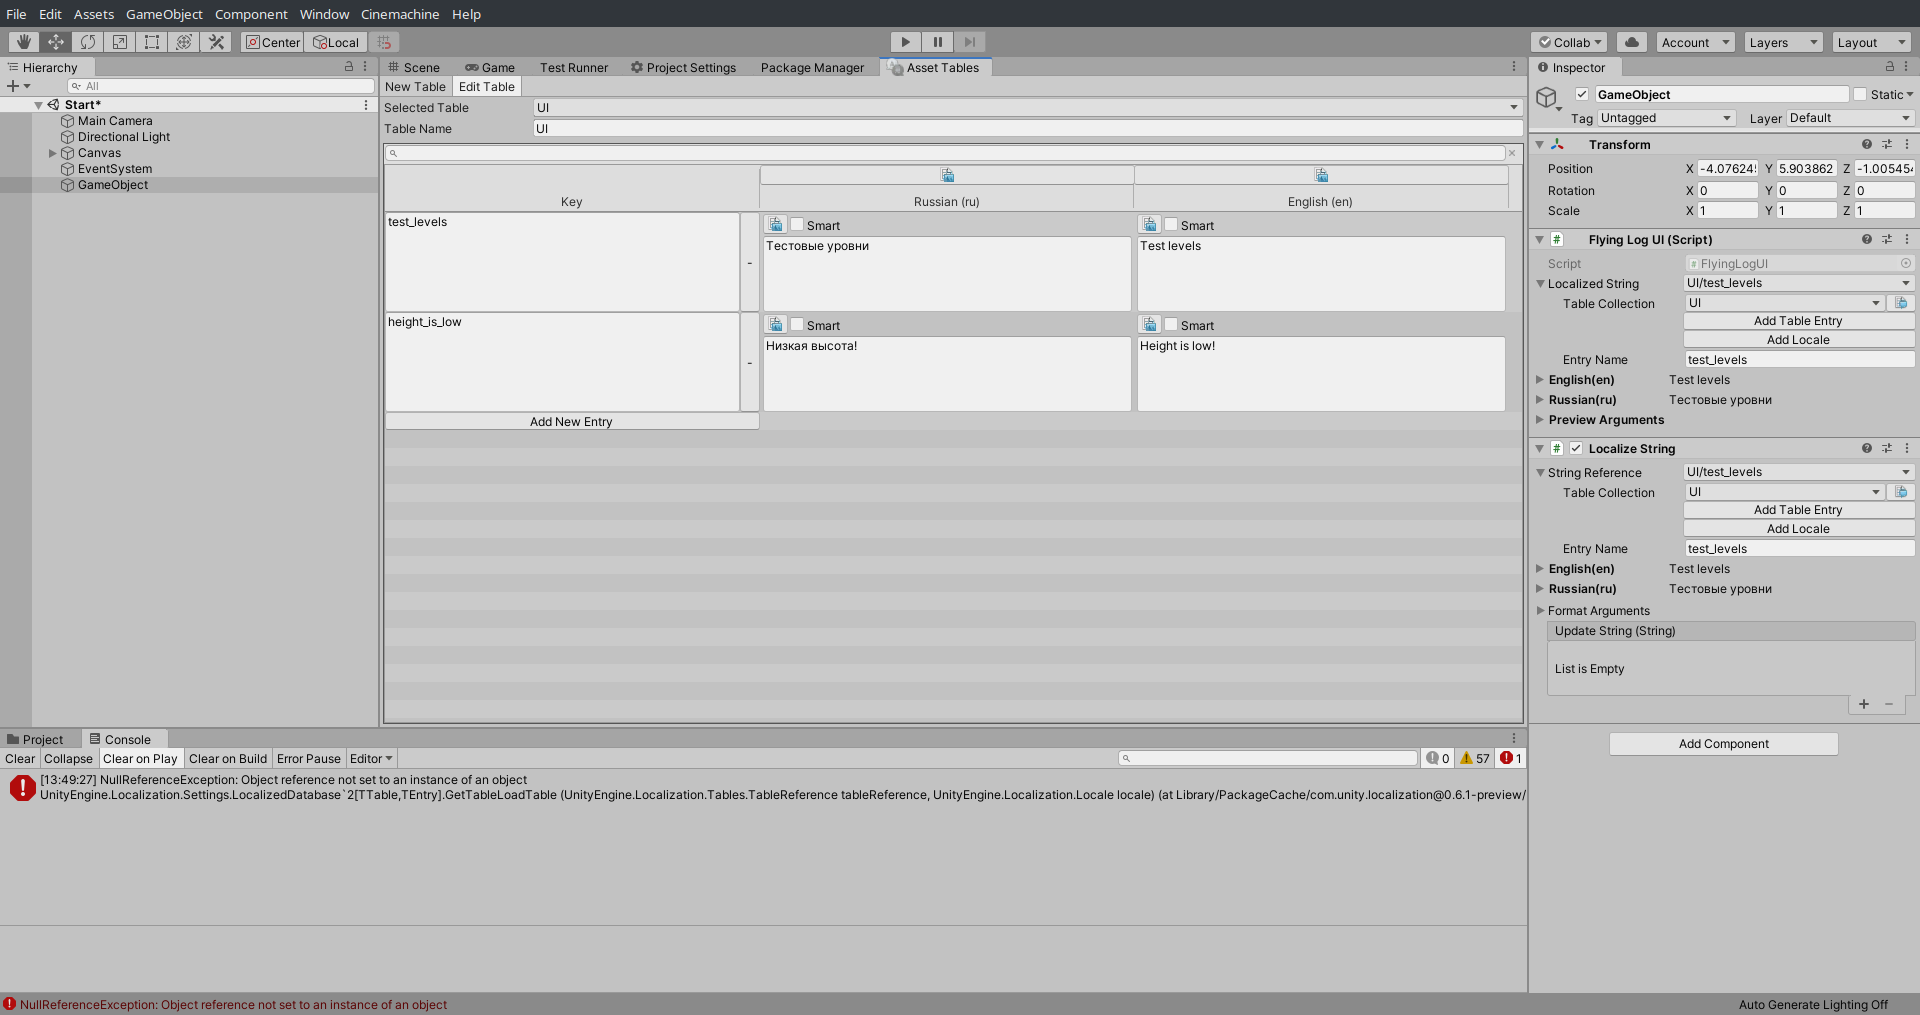Click Add Table Entry under Flying Log UI
The image size is (1920, 1015).
(1798, 321)
